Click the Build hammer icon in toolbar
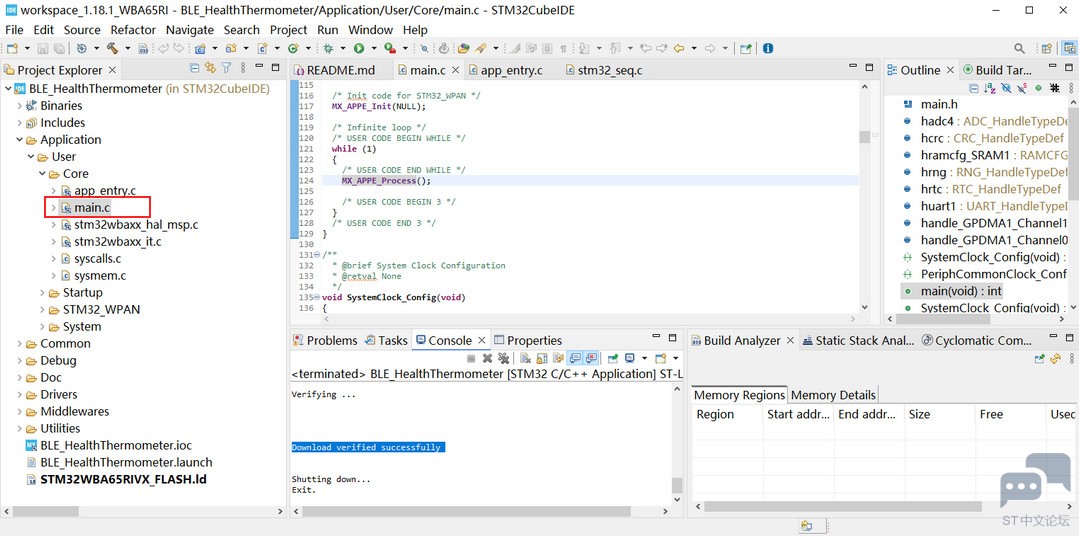Viewport: 1079px width, 536px height. [111, 48]
